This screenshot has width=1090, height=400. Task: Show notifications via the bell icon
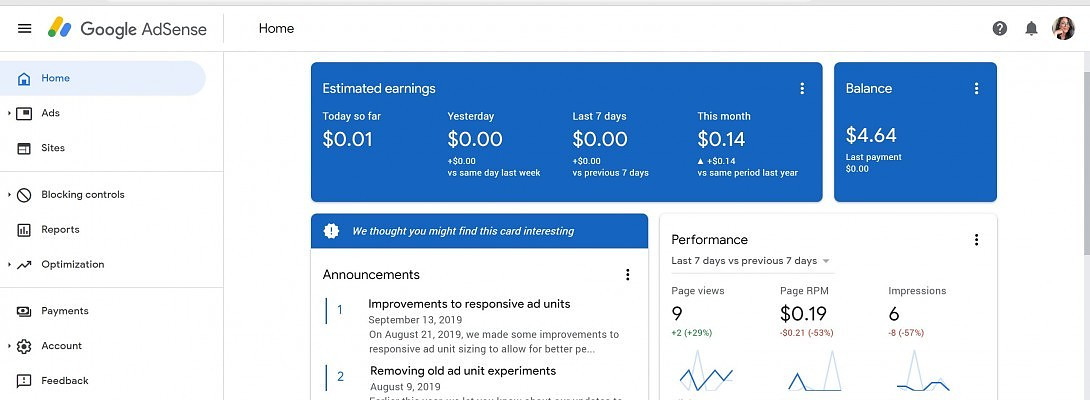click(x=1031, y=28)
